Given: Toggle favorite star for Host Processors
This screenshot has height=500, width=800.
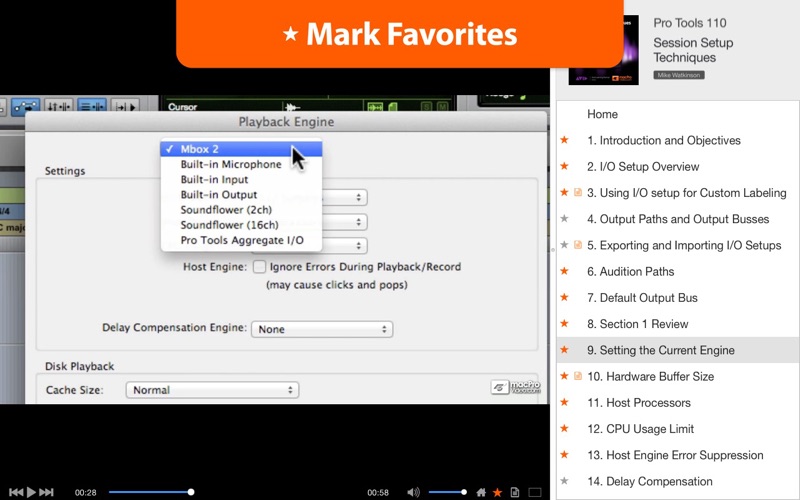Looking at the screenshot, I should [564, 402].
